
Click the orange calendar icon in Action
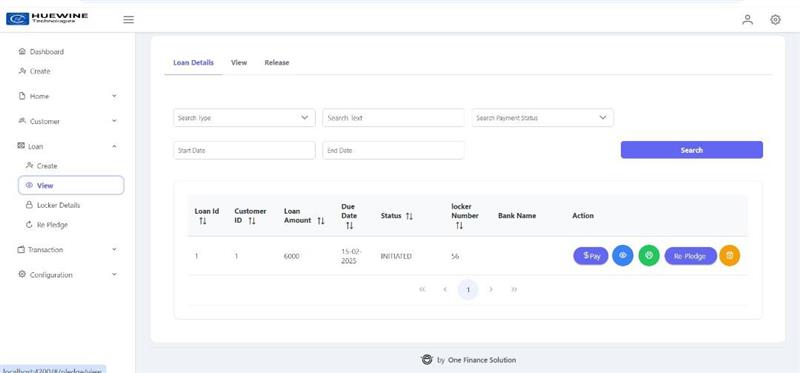(x=730, y=256)
